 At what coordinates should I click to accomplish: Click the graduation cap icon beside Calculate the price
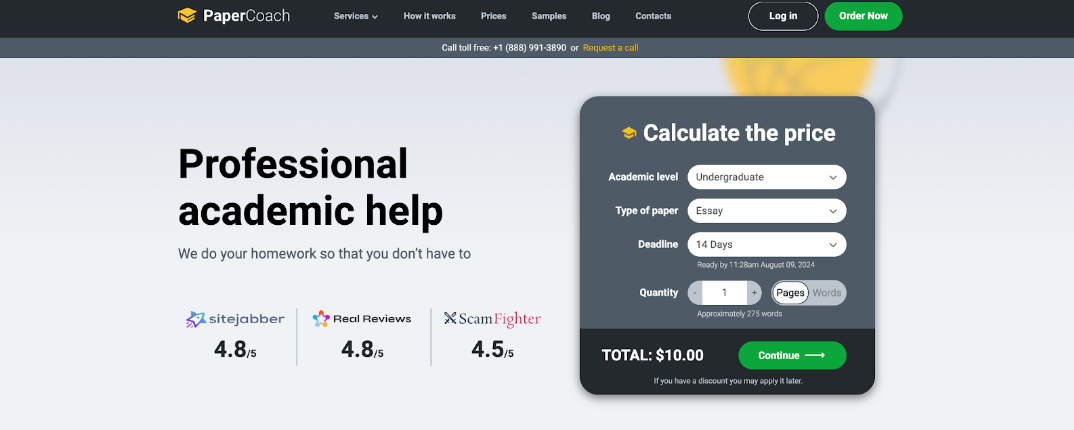tap(629, 133)
